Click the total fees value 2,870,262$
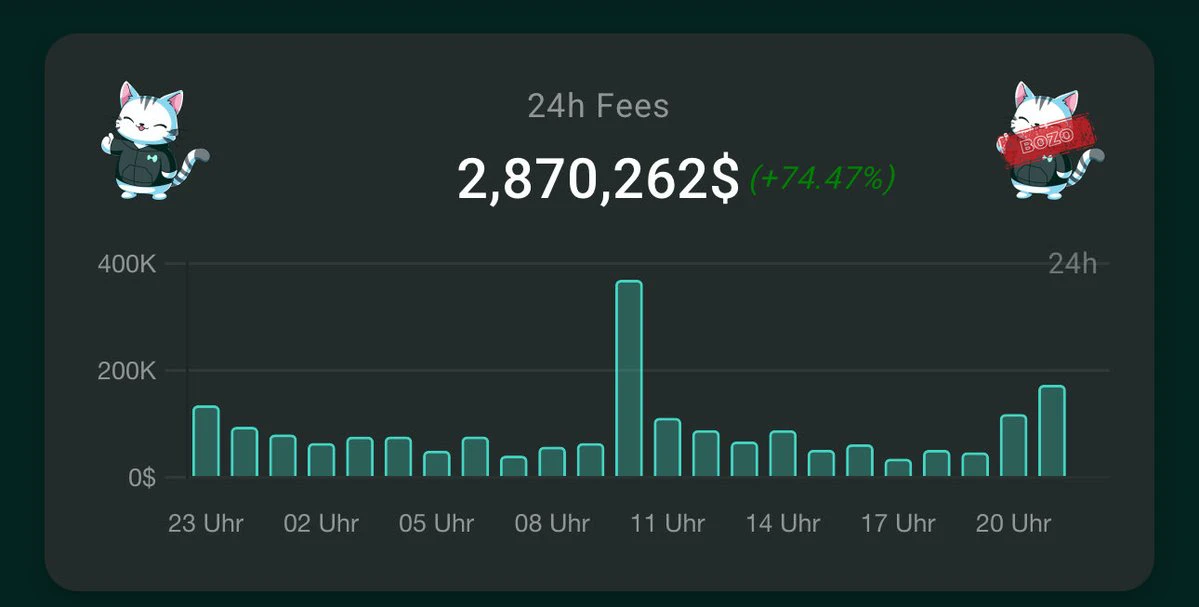Viewport: 1199px width, 607px height. pyautogui.click(x=598, y=179)
